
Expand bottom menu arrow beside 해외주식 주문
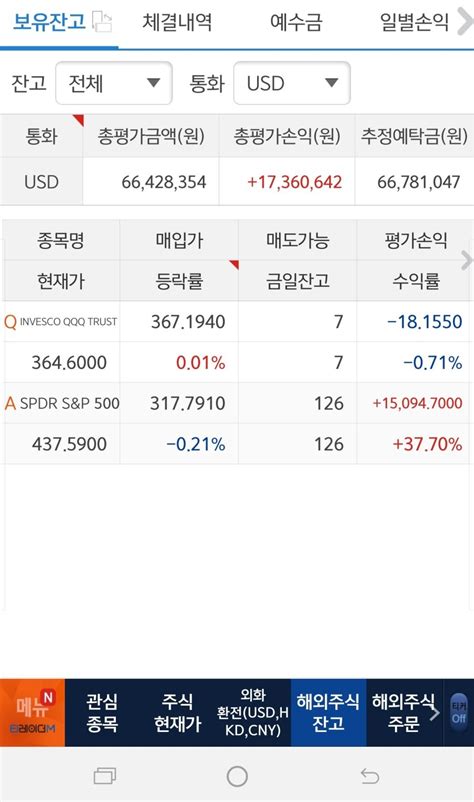point(434,712)
